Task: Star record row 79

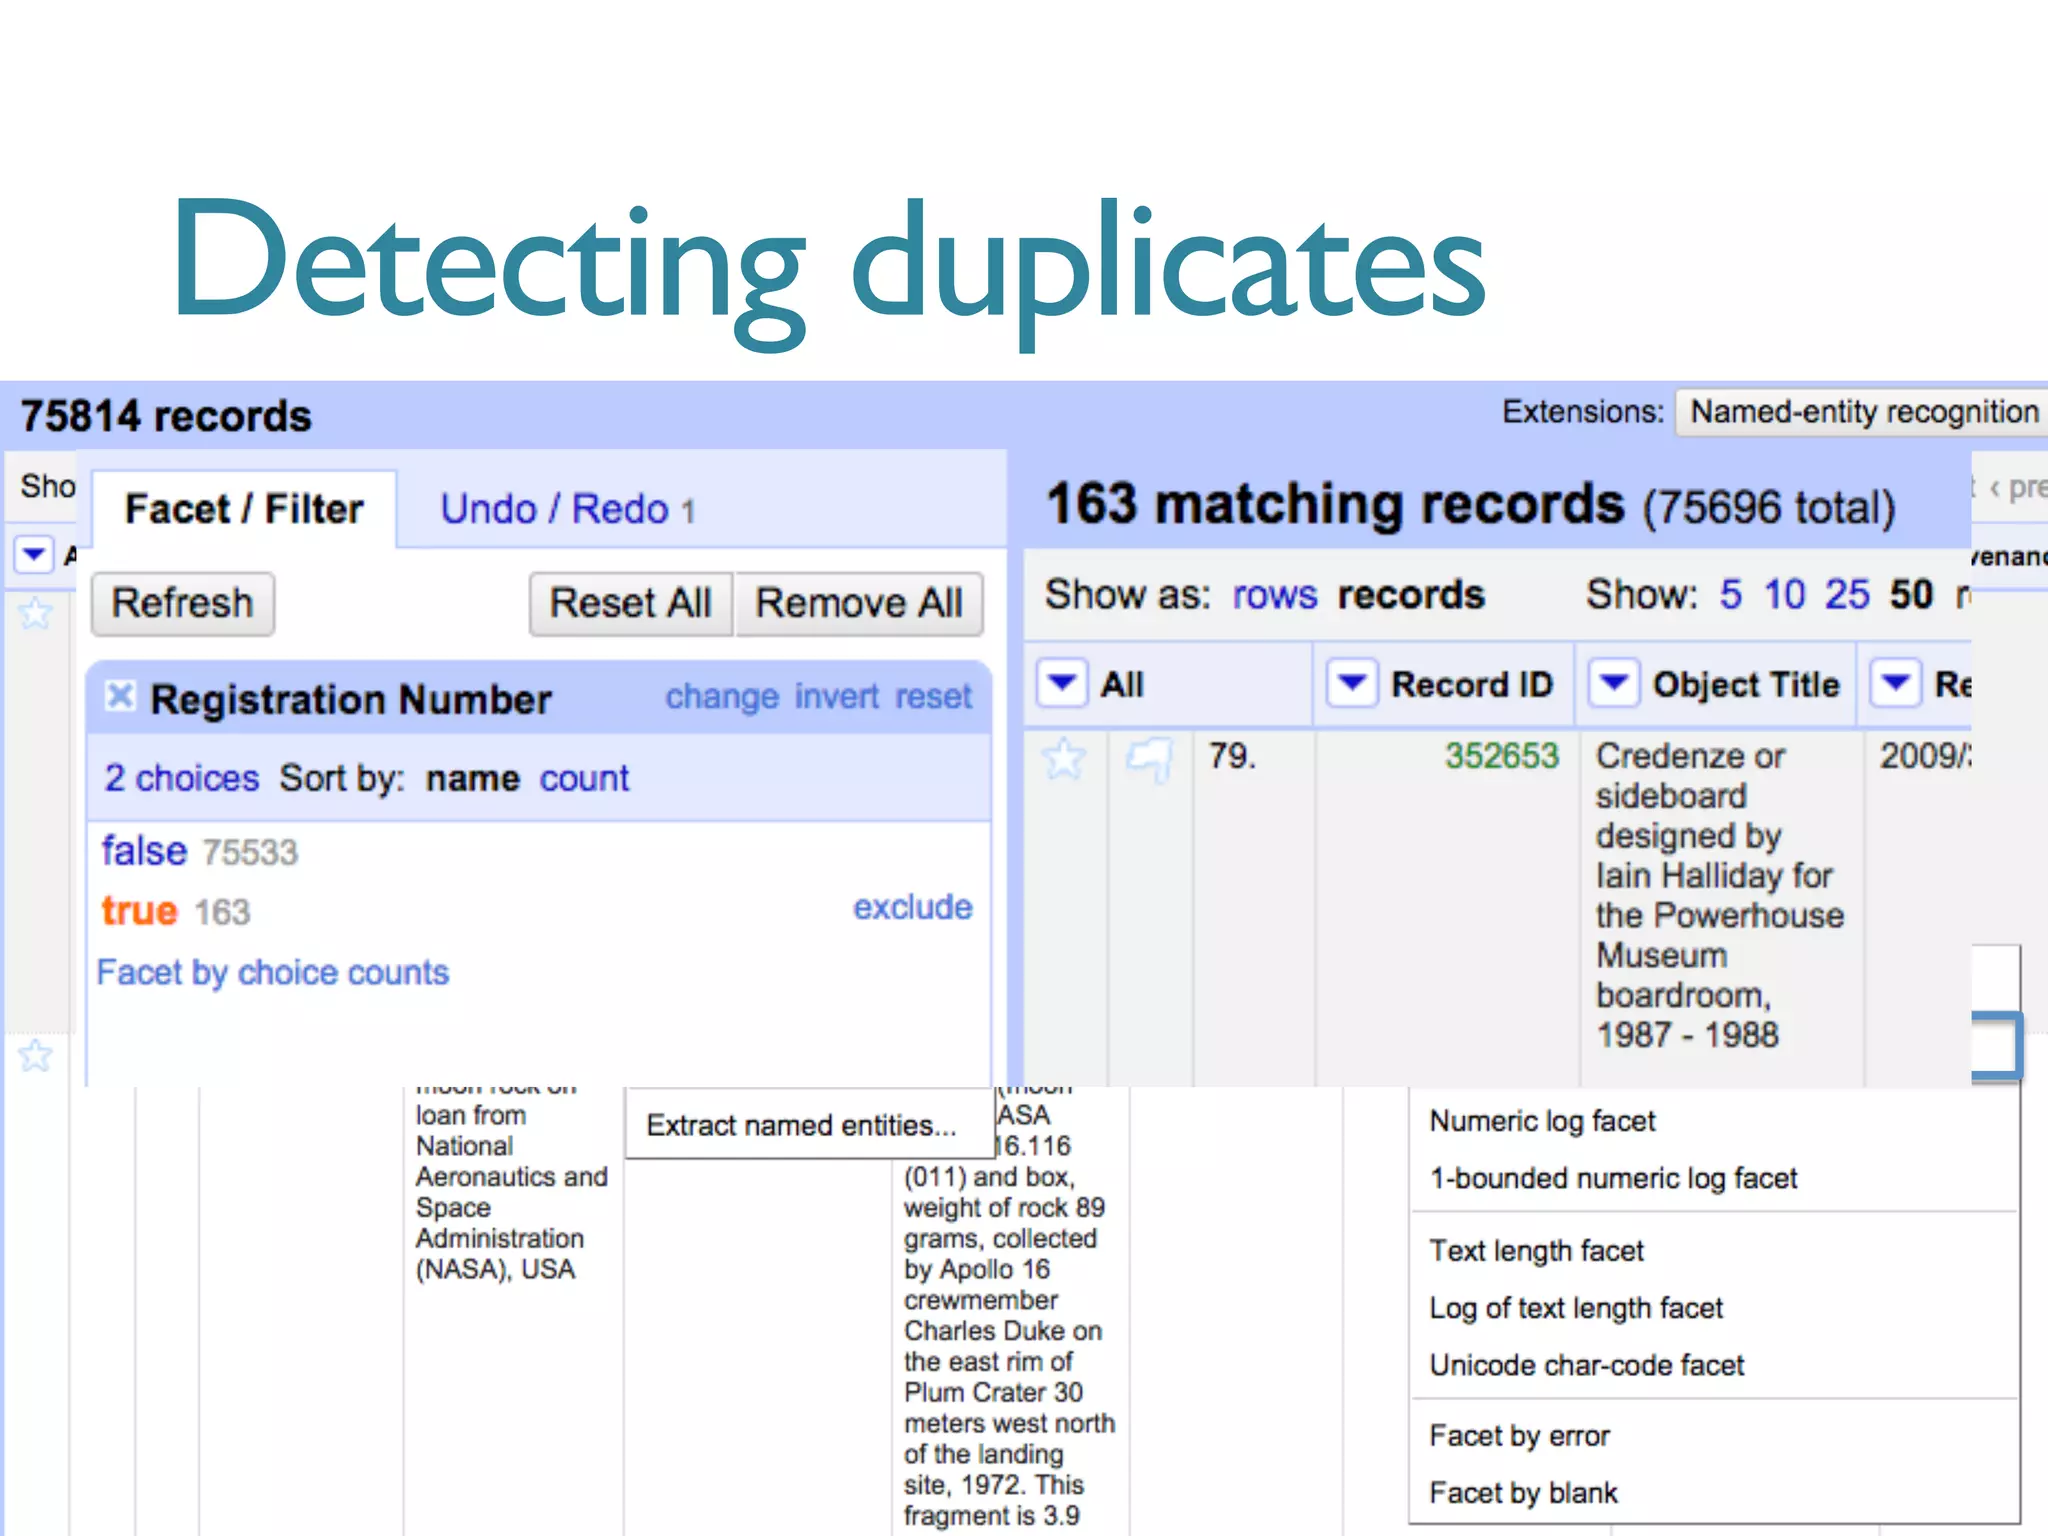Action: (1064, 759)
